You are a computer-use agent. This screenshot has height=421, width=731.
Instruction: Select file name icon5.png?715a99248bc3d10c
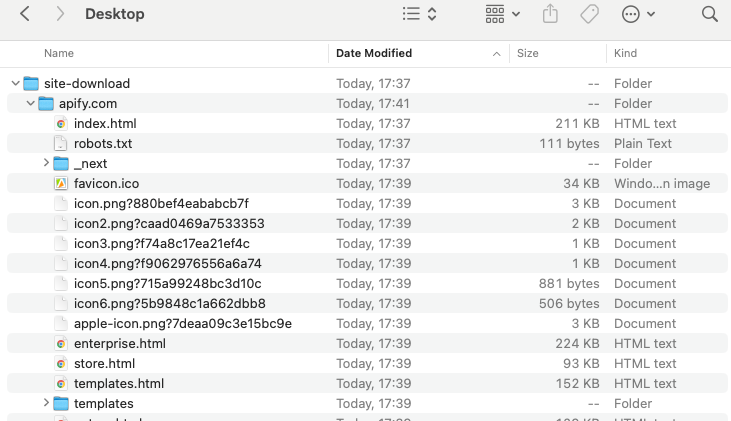pyautogui.click(x=167, y=283)
